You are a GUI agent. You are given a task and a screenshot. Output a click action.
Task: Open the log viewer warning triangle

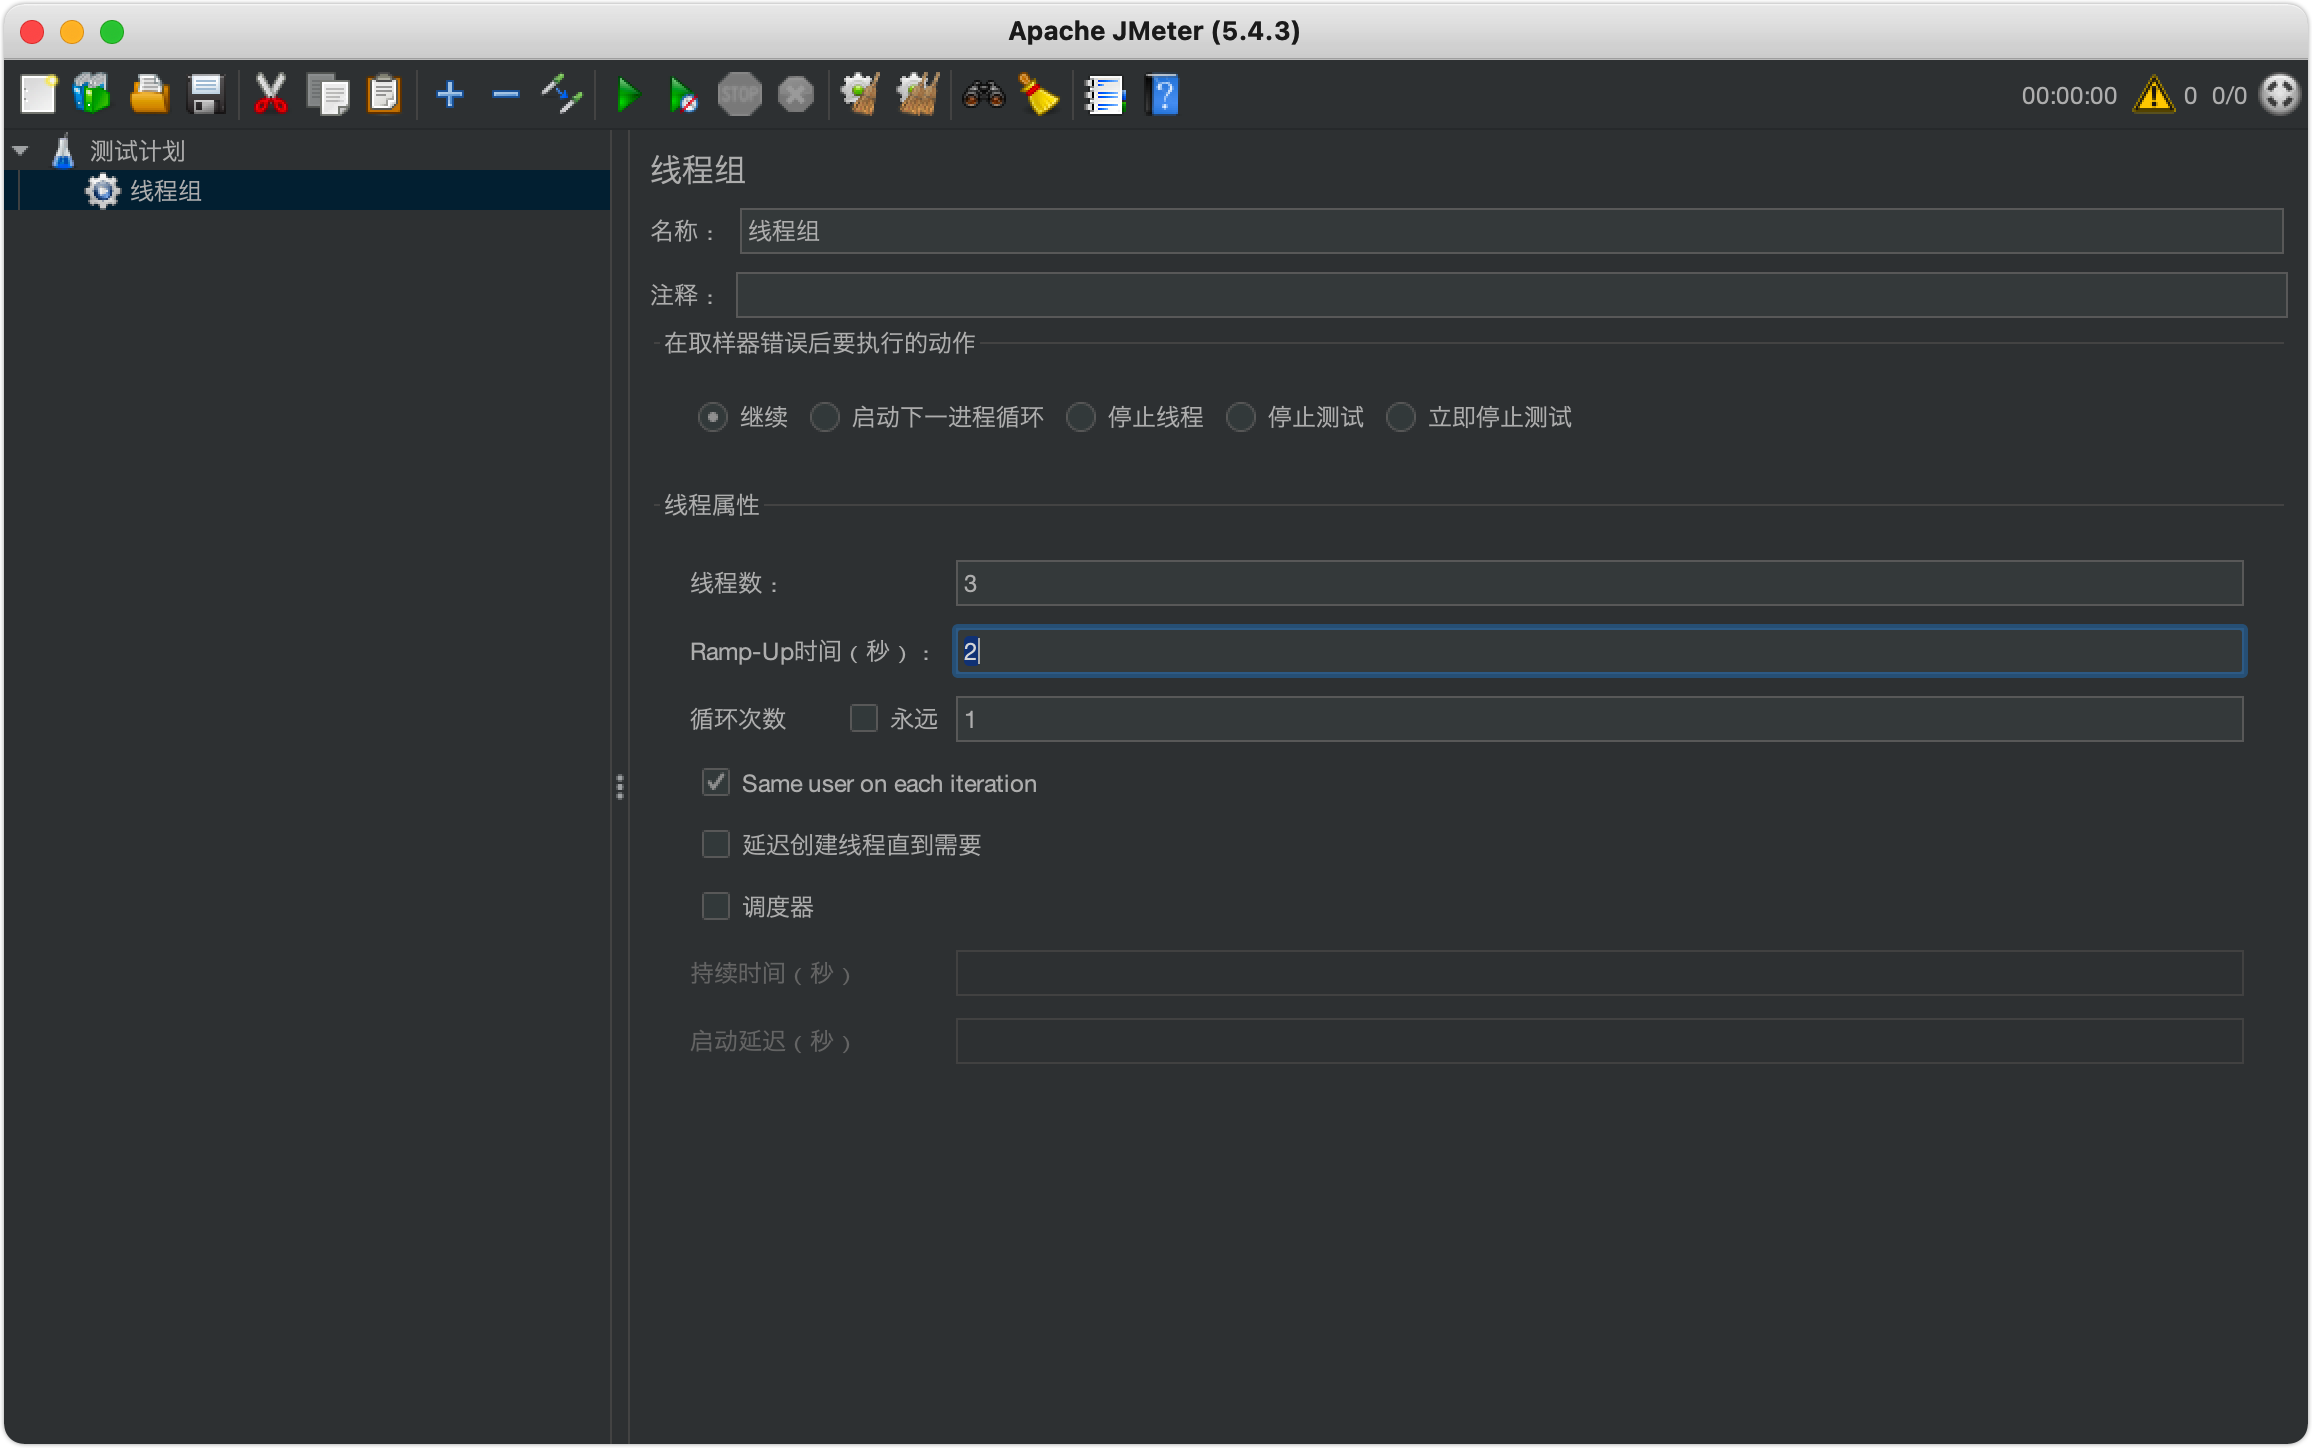tap(2153, 95)
